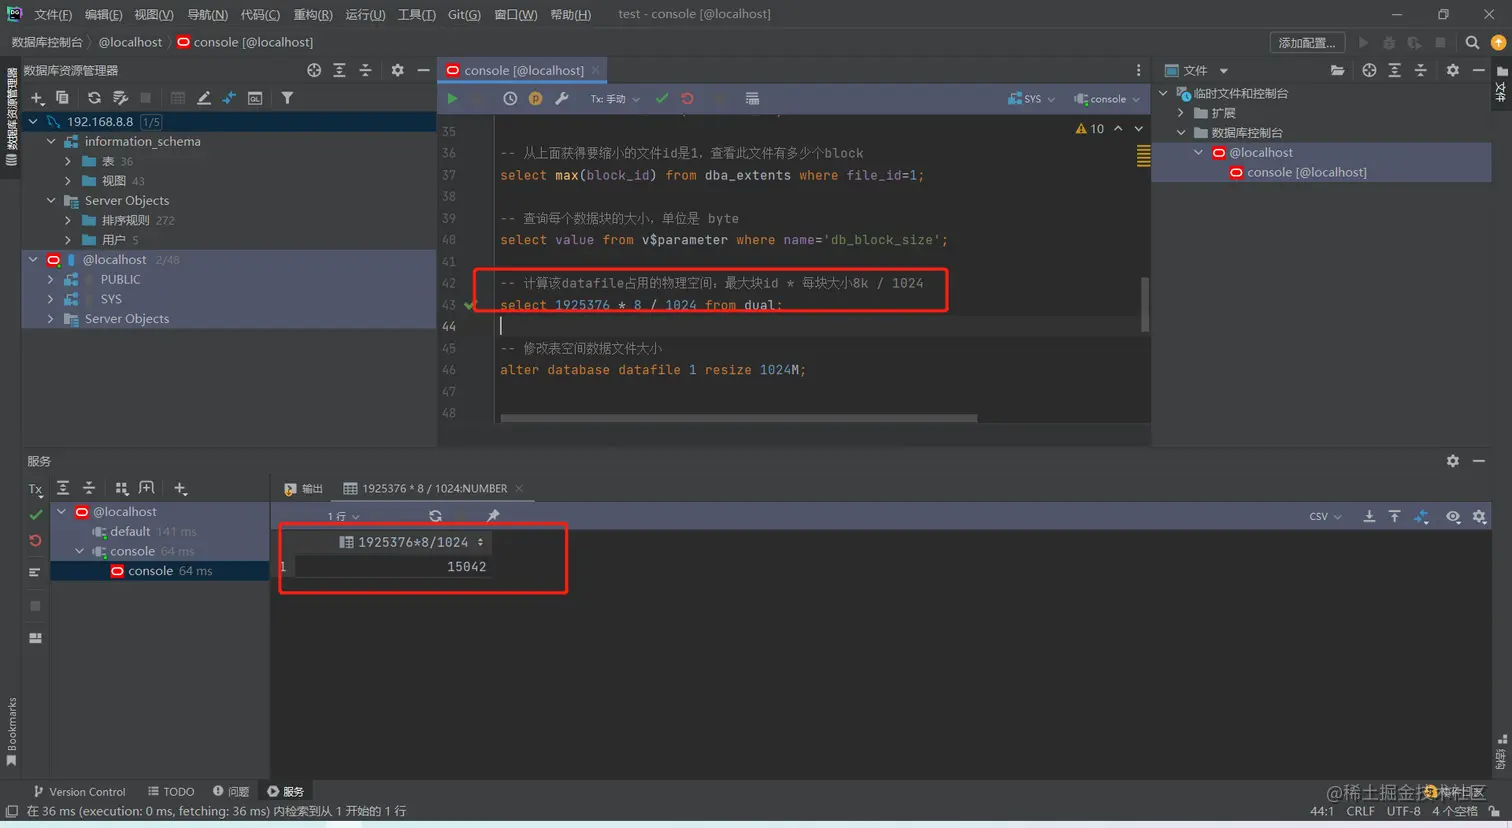1512x828 pixels.
Task: Open the query console icon in database toolbar
Action: tap(255, 98)
